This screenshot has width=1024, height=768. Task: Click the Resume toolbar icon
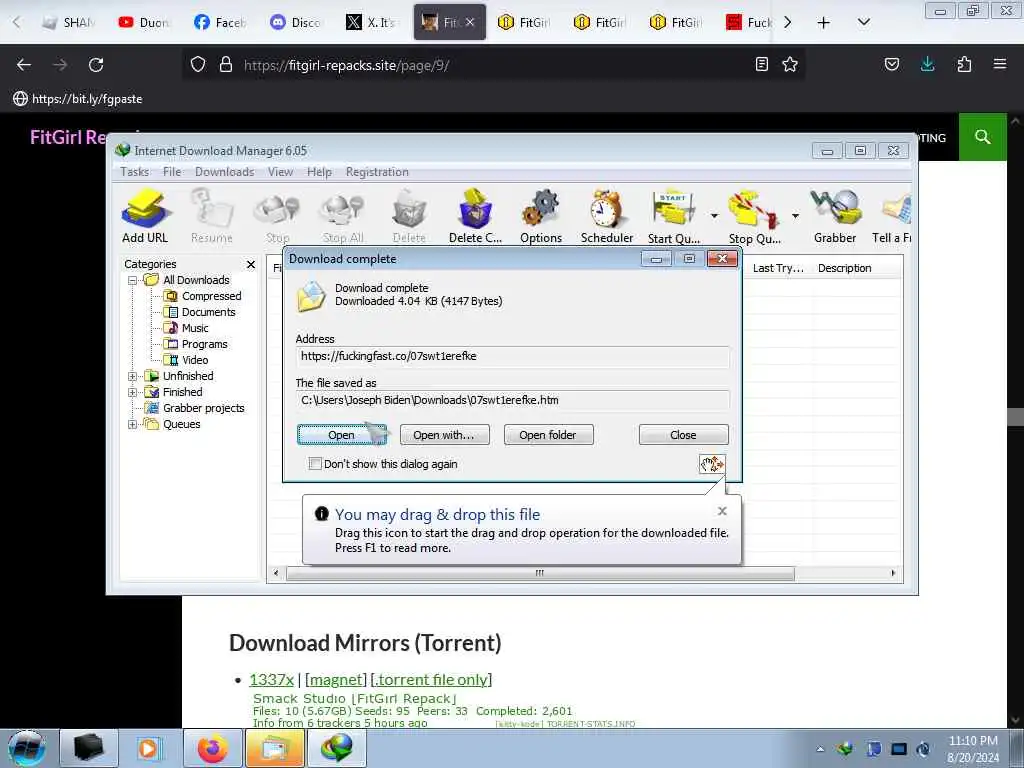pos(212,216)
